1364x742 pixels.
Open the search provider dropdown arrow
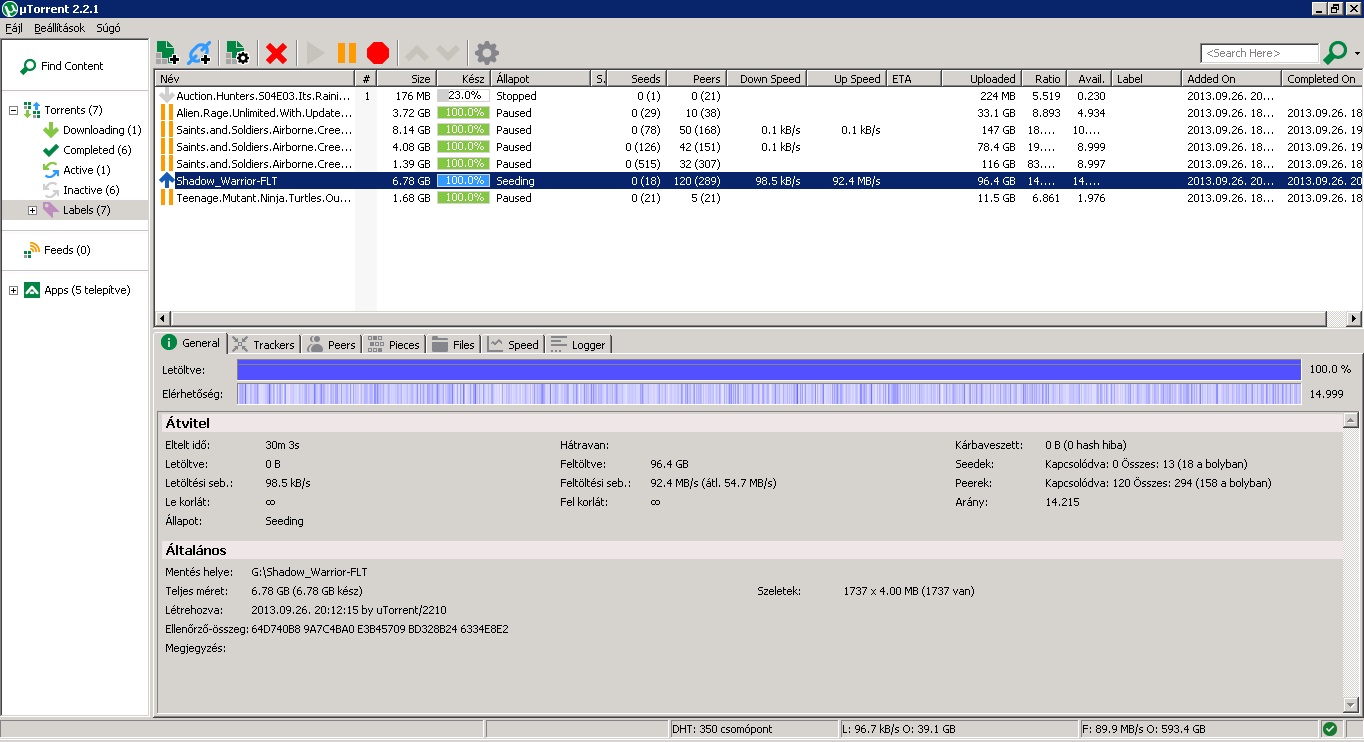1357,54
